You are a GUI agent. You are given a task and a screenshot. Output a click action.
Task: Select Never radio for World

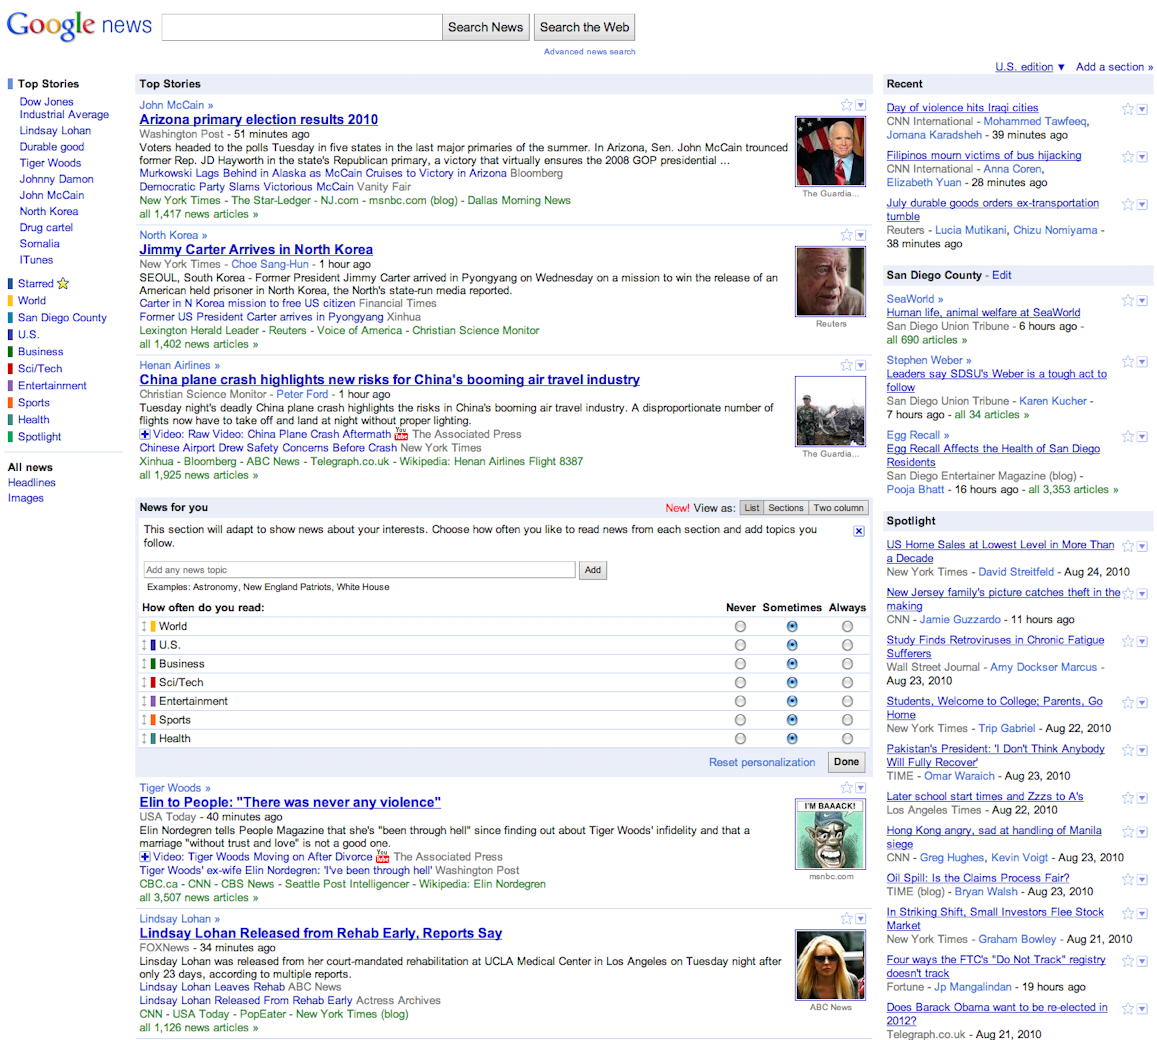740,626
